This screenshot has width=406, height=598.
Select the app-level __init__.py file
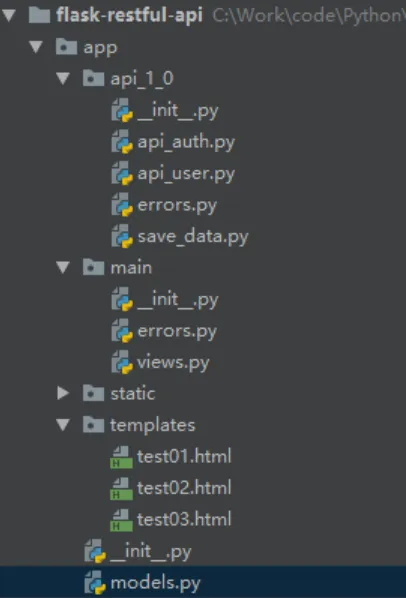[x=151, y=551]
